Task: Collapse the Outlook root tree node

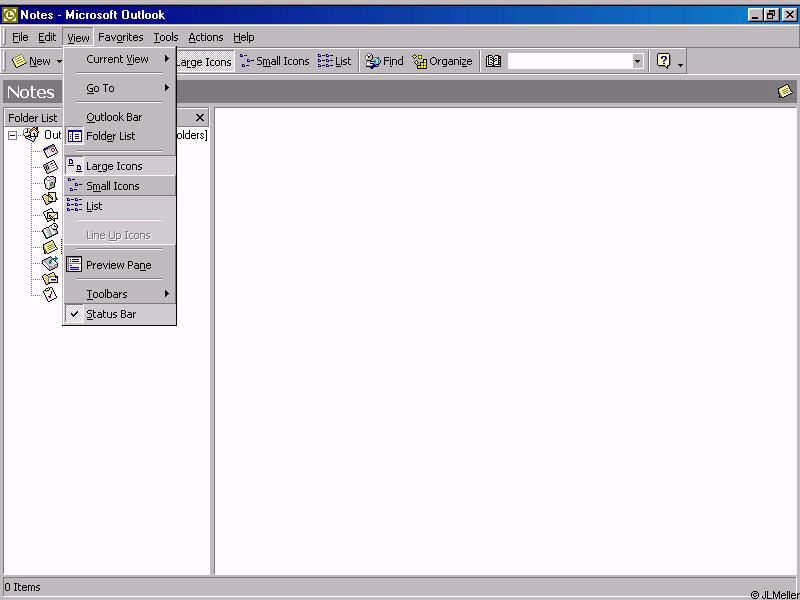Action: point(13,135)
